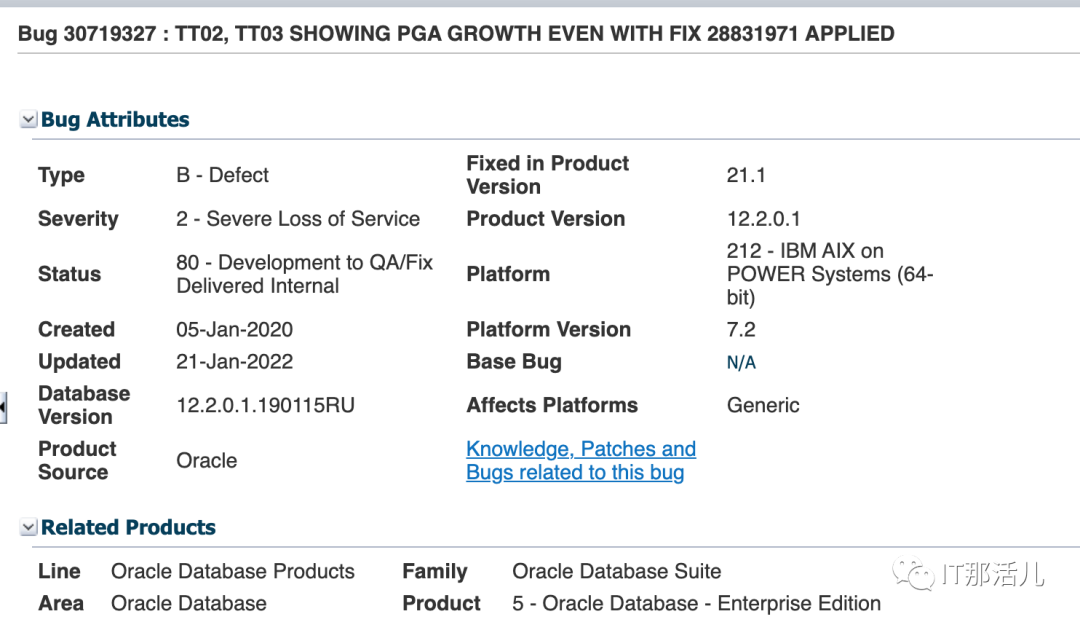
Task: Click the N/A Base Bug link
Action: [741, 362]
